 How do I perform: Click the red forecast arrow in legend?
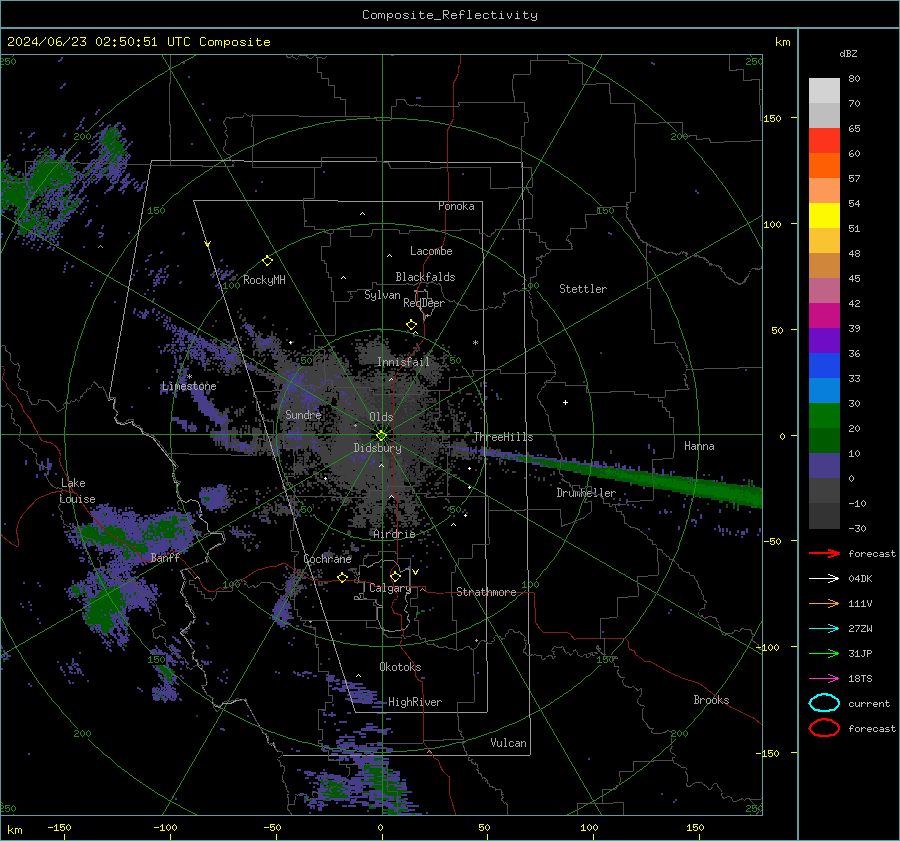click(x=824, y=553)
